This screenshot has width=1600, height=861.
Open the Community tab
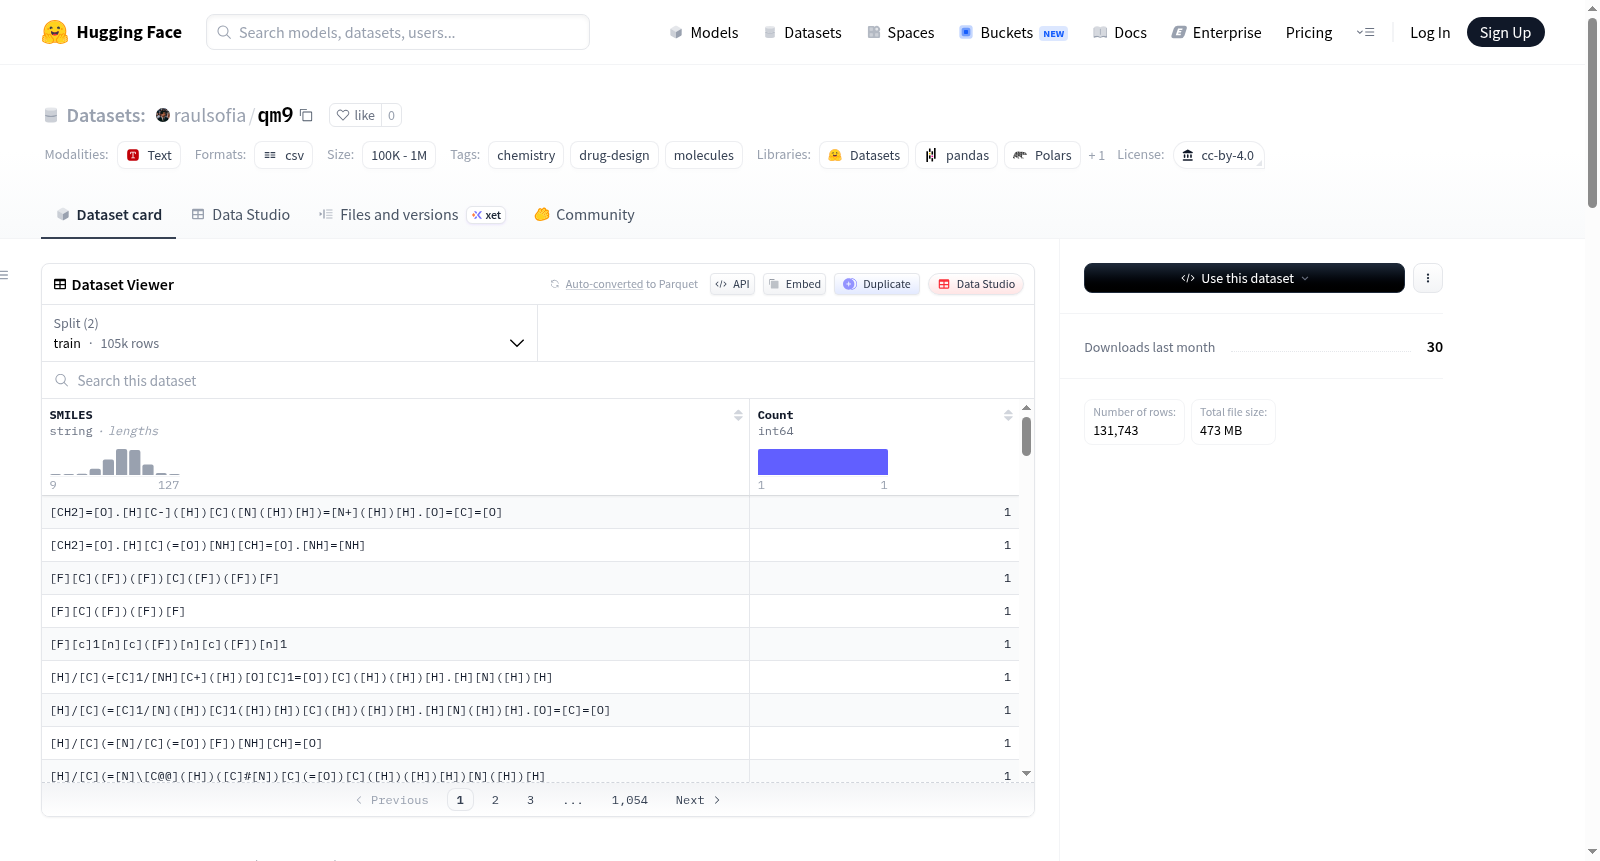[584, 215]
